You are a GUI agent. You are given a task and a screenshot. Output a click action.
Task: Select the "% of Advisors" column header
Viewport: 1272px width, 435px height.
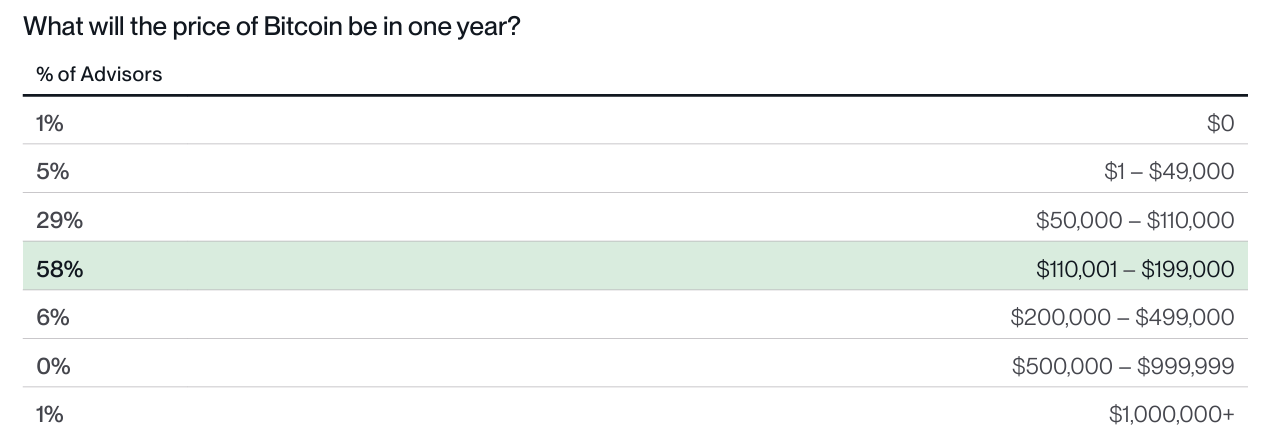tap(99, 74)
